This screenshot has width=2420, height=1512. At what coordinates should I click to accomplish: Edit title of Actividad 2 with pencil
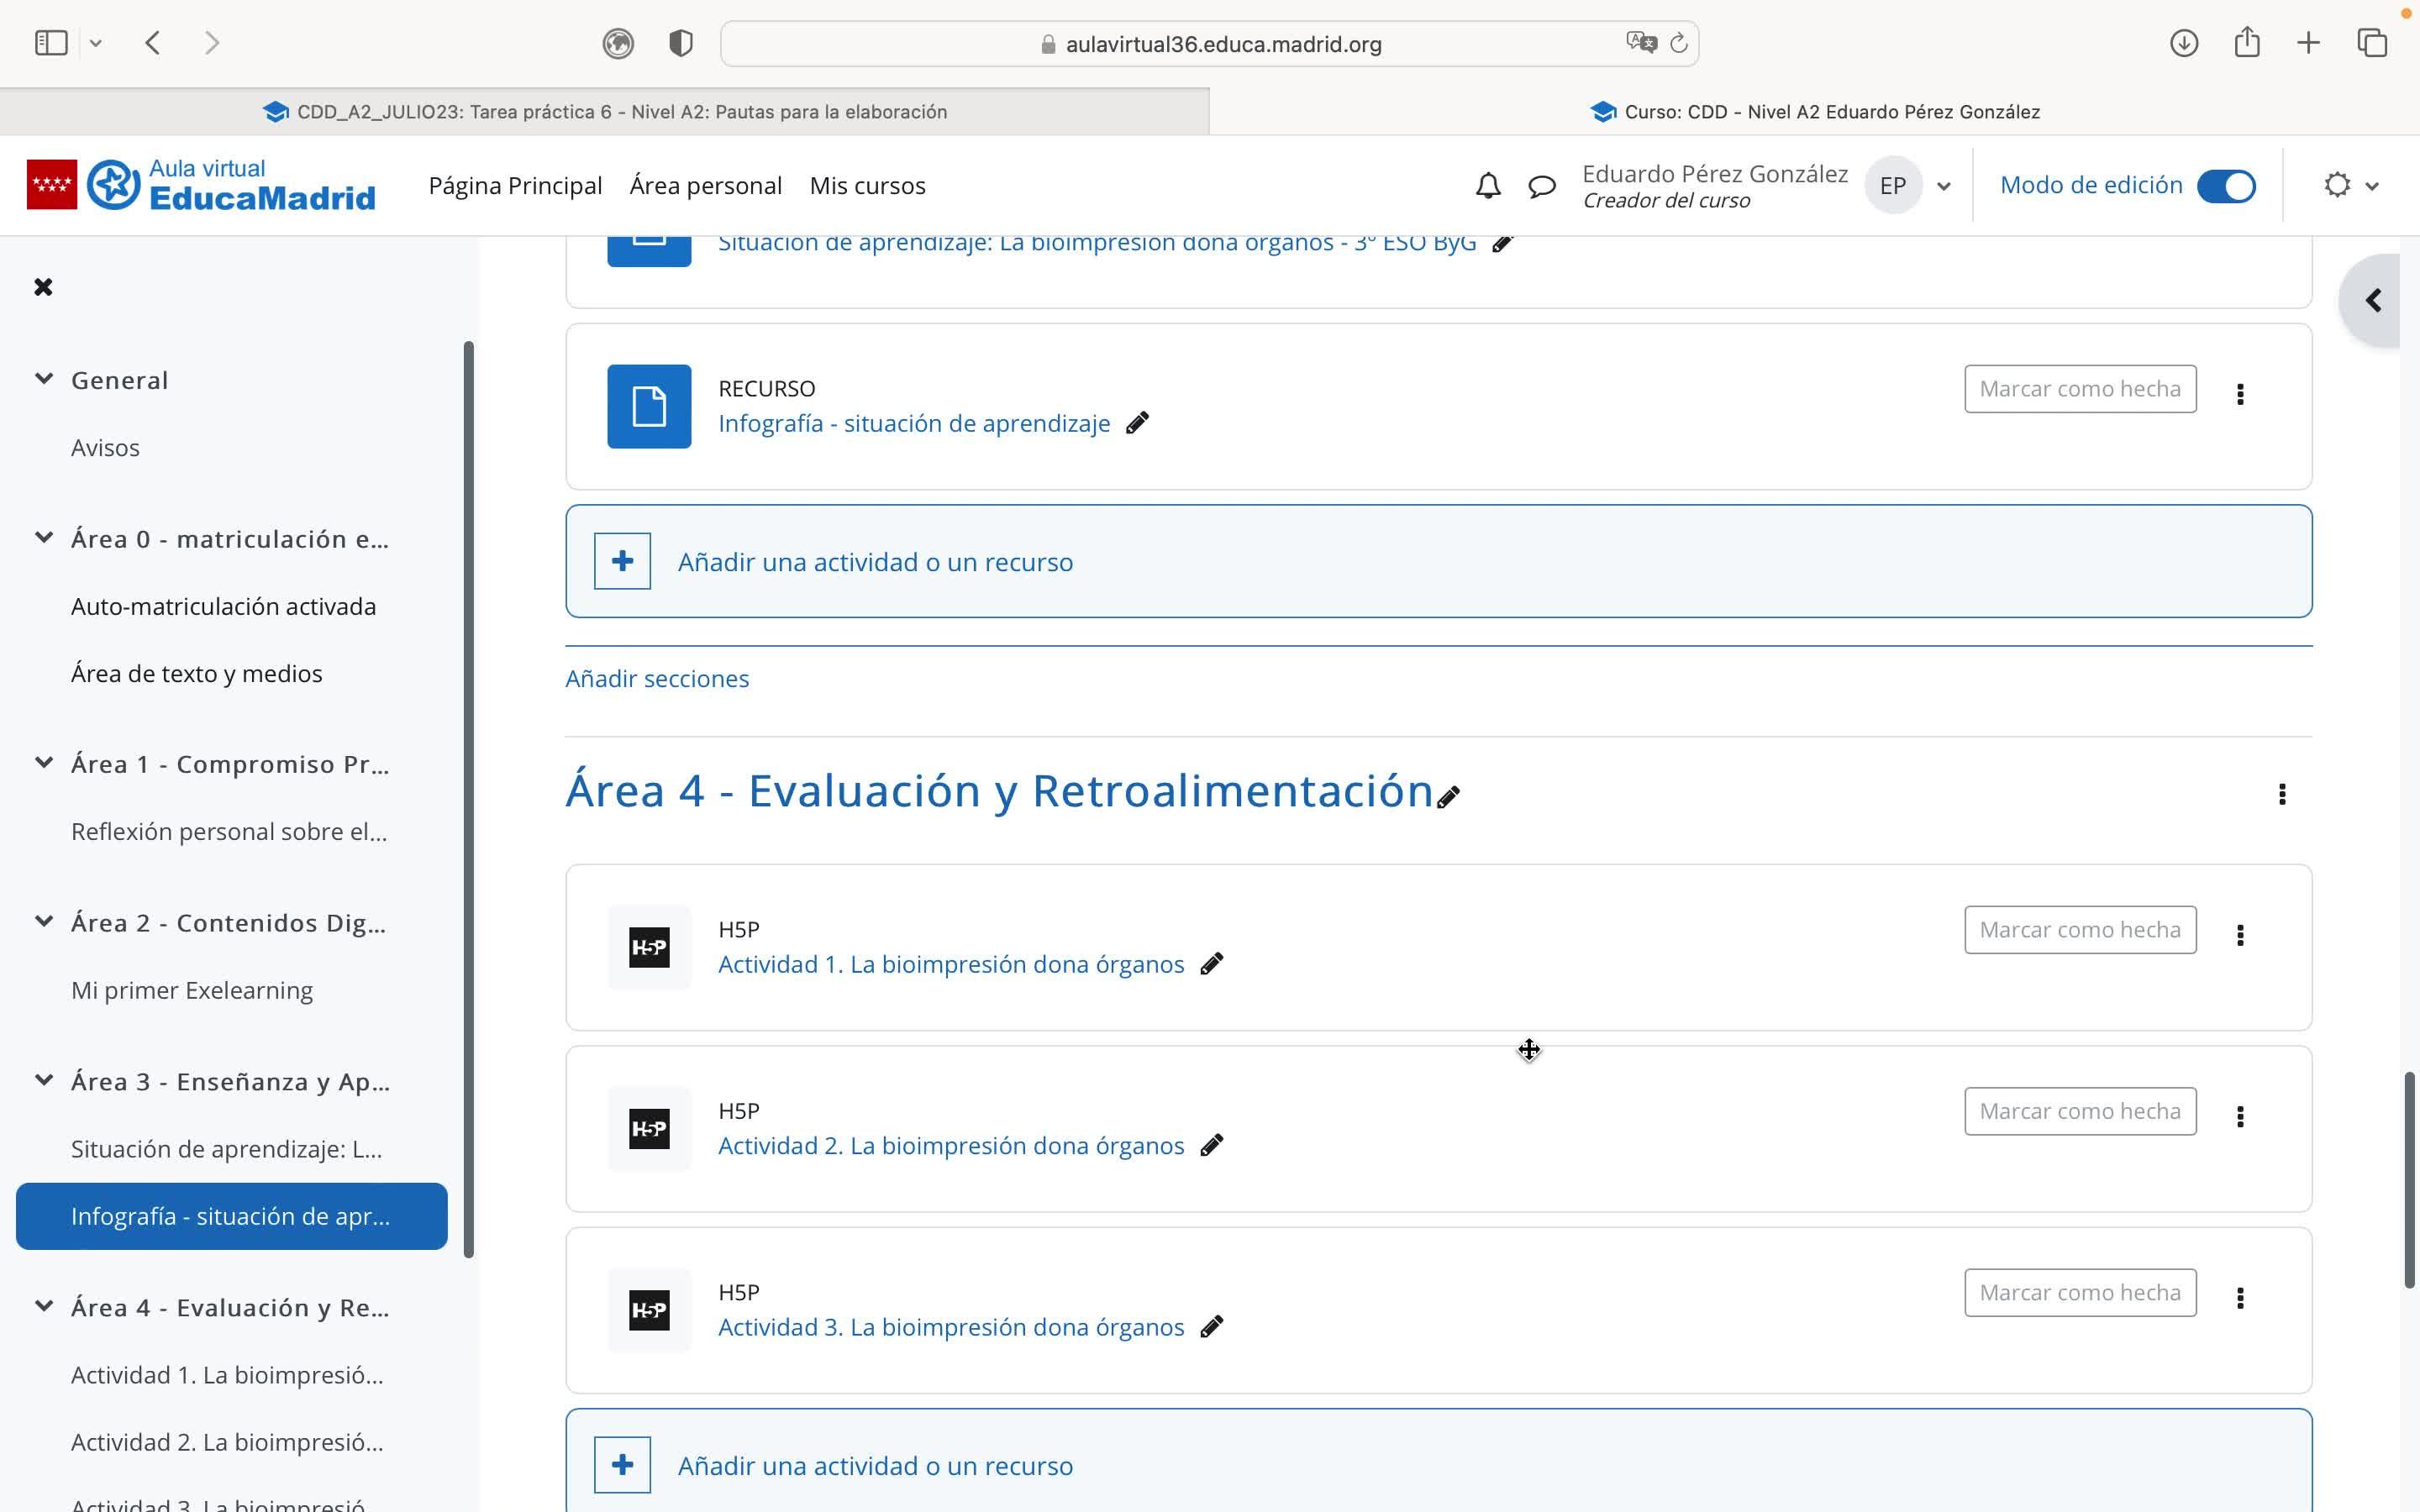pyautogui.click(x=1211, y=1146)
